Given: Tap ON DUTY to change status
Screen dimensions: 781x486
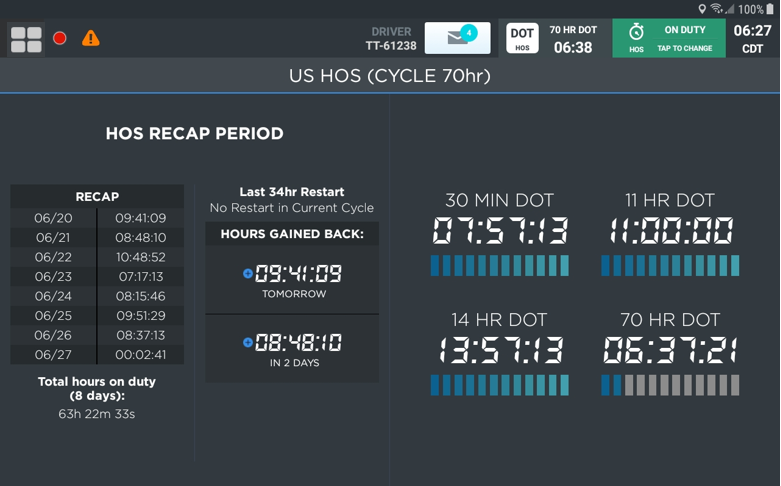Looking at the screenshot, I should click(x=685, y=38).
